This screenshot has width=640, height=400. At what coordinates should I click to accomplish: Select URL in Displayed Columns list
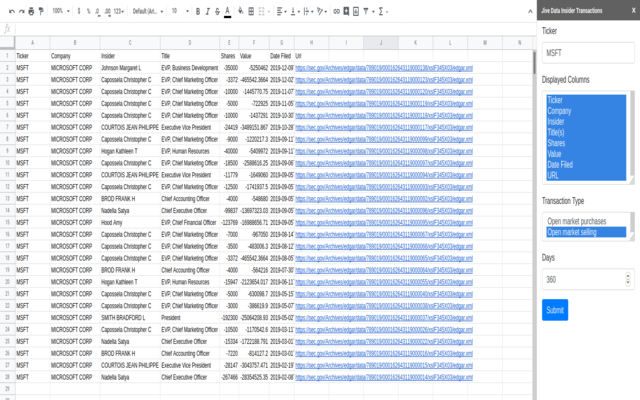[586, 176]
